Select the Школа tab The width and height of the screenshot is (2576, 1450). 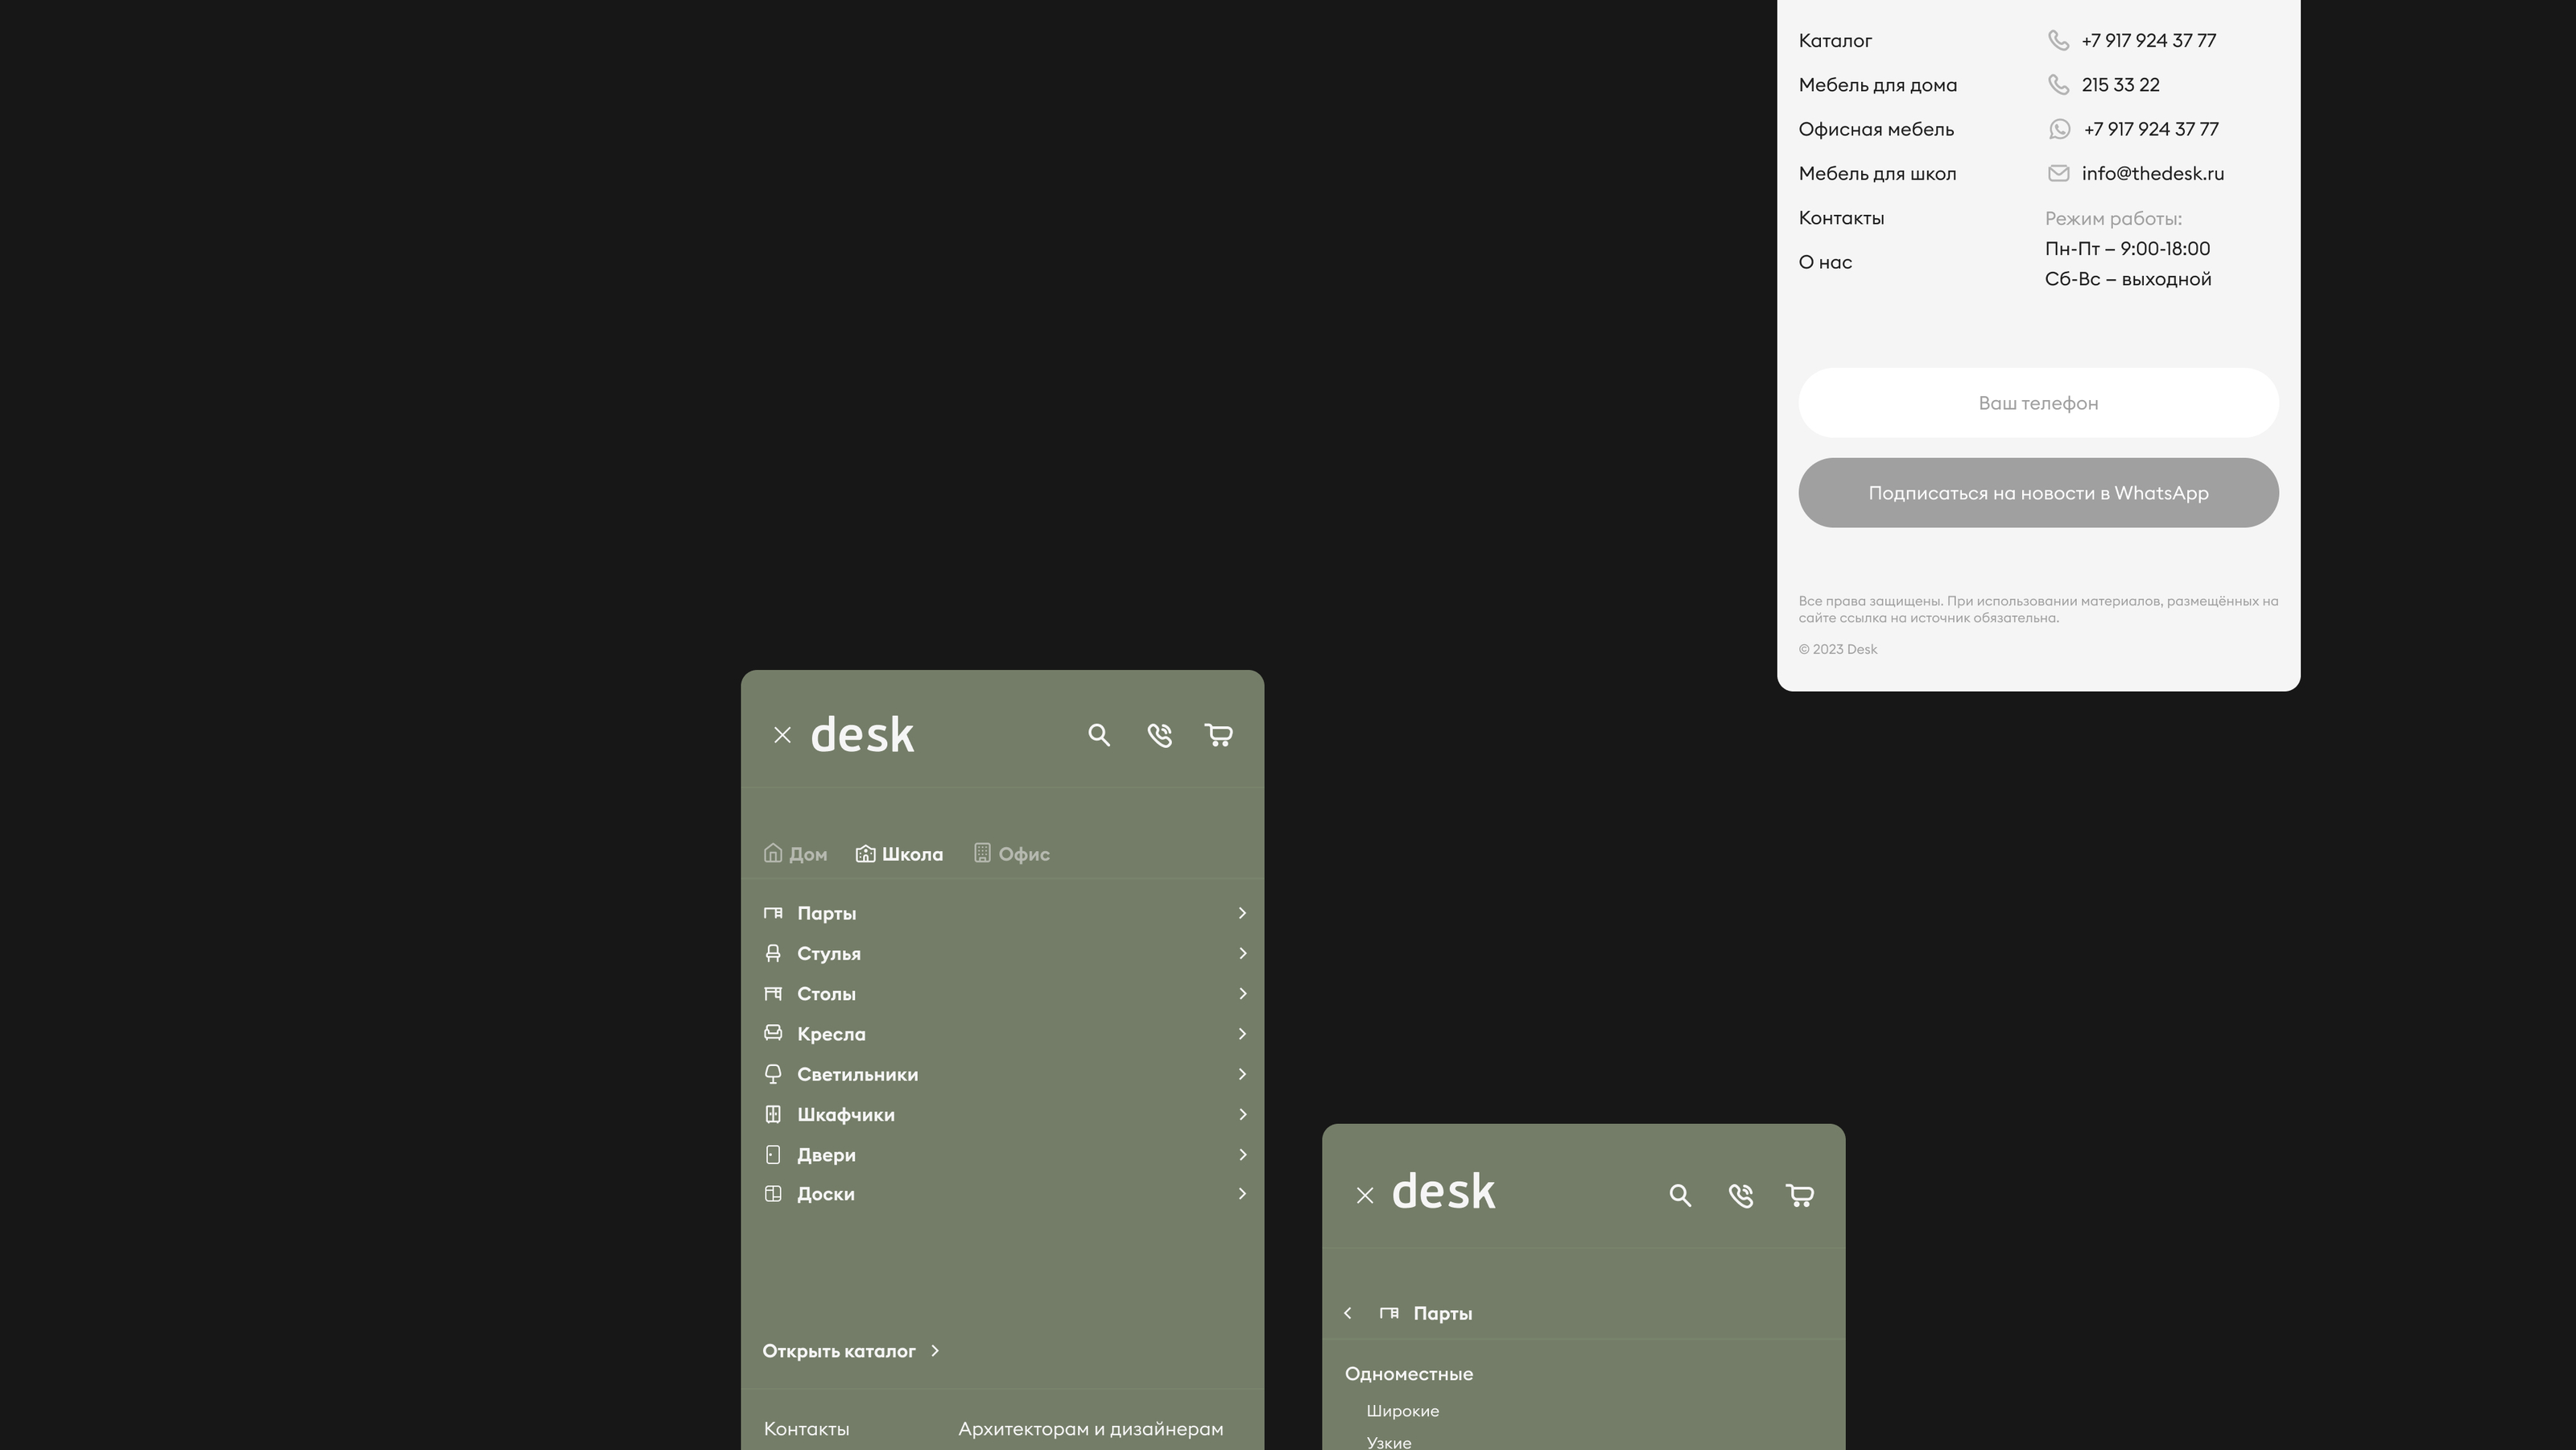(x=900, y=854)
